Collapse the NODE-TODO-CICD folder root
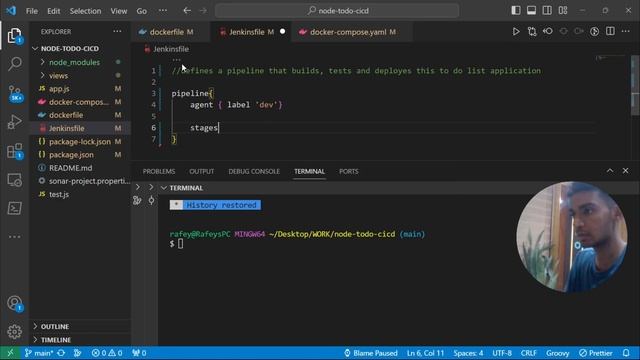 point(80,49)
